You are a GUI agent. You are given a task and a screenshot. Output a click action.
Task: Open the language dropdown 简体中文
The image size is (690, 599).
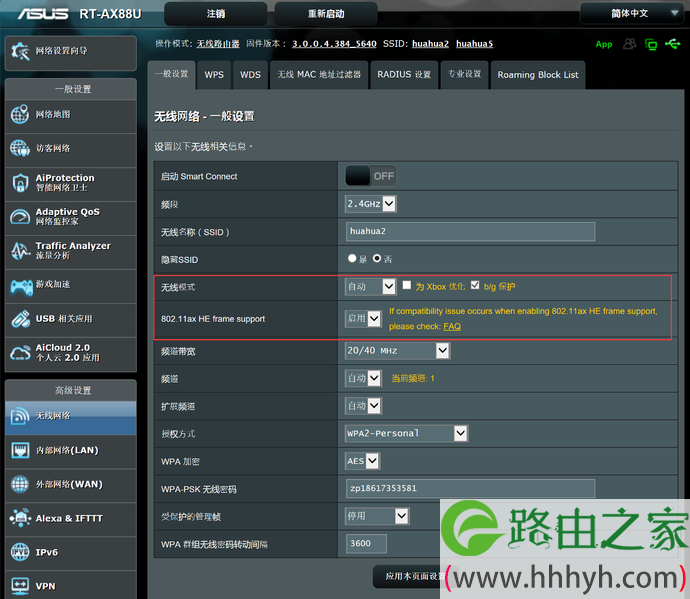(631, 14)
